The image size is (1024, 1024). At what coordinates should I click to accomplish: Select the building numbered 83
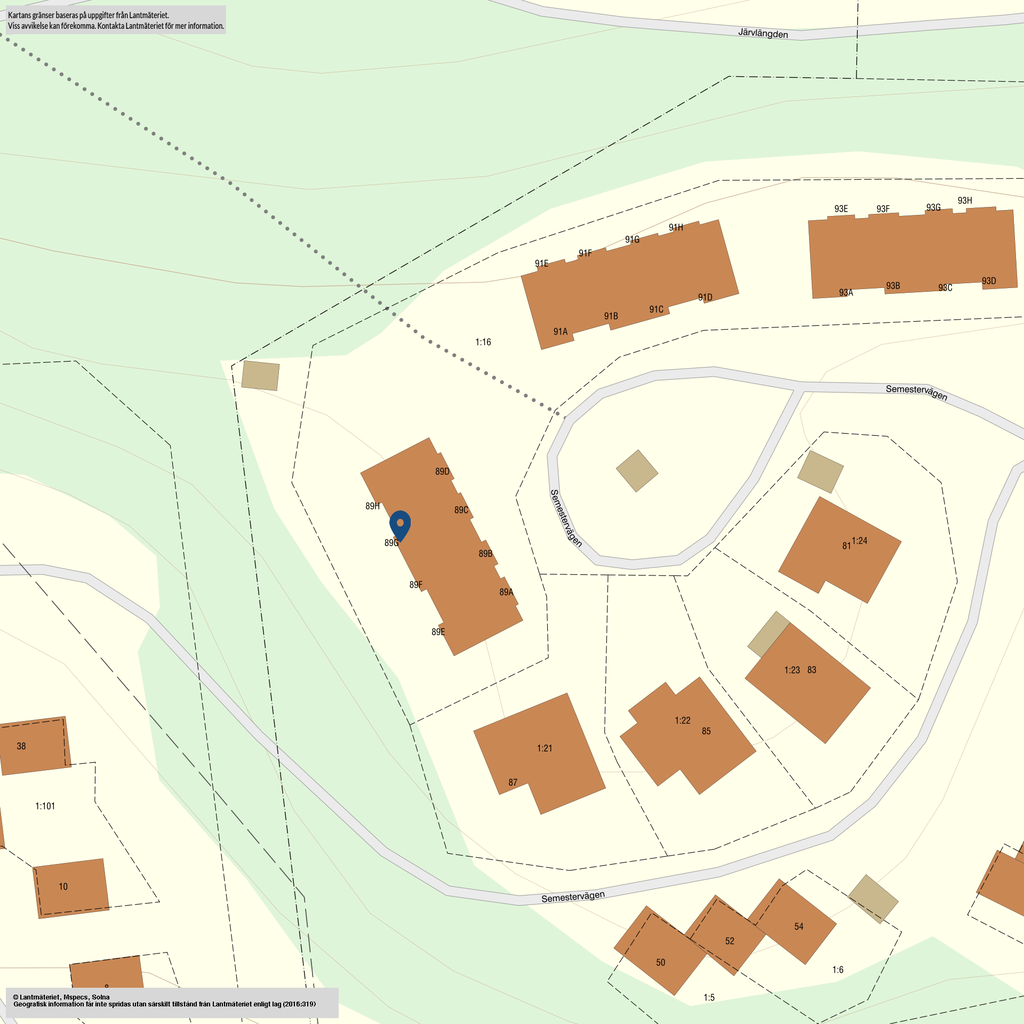(x=808, y=682)
